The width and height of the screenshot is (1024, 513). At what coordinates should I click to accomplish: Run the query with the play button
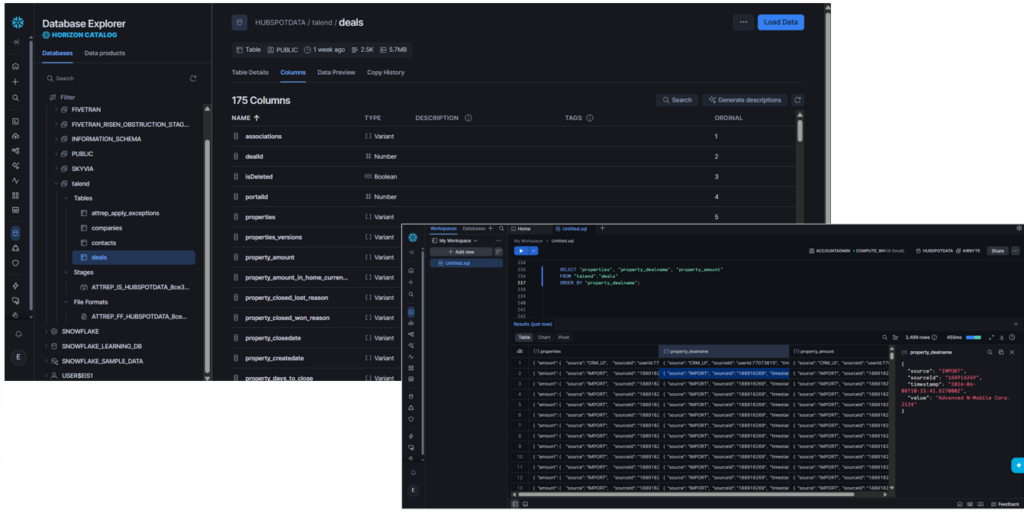click(x=521, y=251)
